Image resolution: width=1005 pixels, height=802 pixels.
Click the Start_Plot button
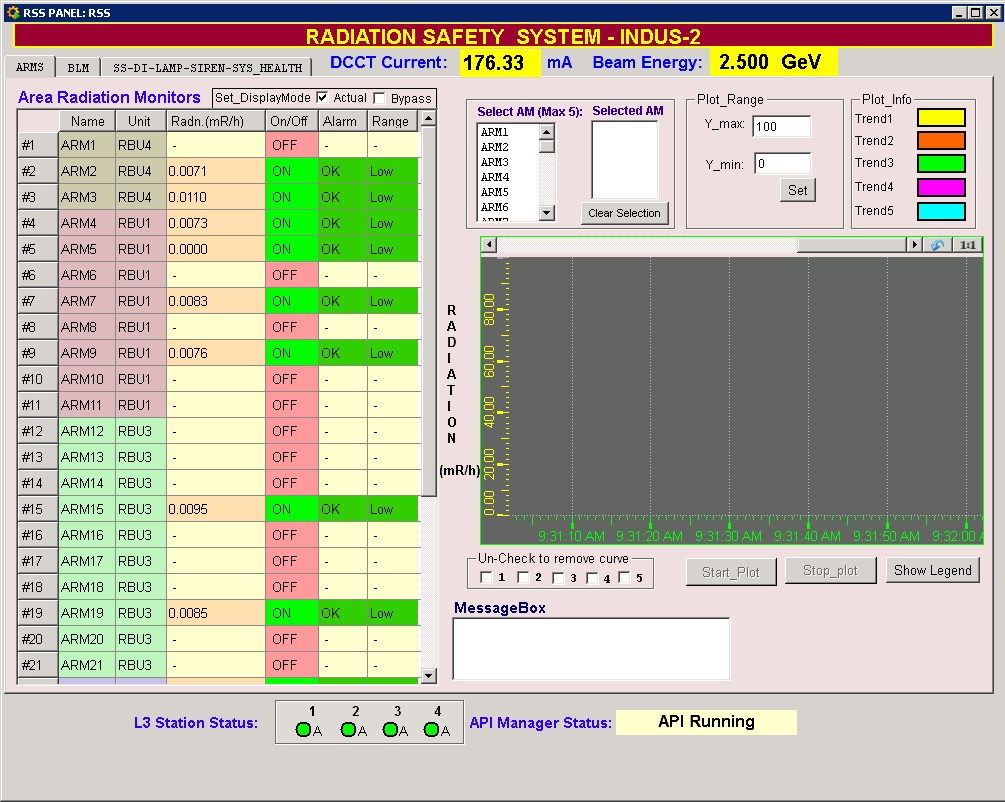[x=731, y=572]
